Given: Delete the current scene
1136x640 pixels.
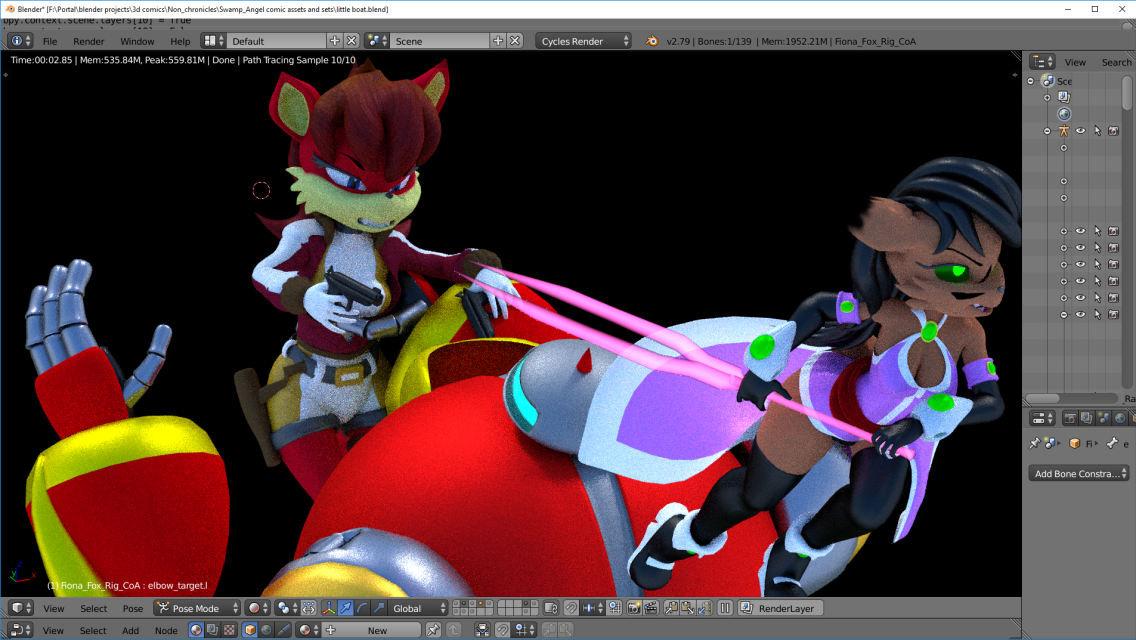Looking at the screenshot, I should tap(515, 41).
